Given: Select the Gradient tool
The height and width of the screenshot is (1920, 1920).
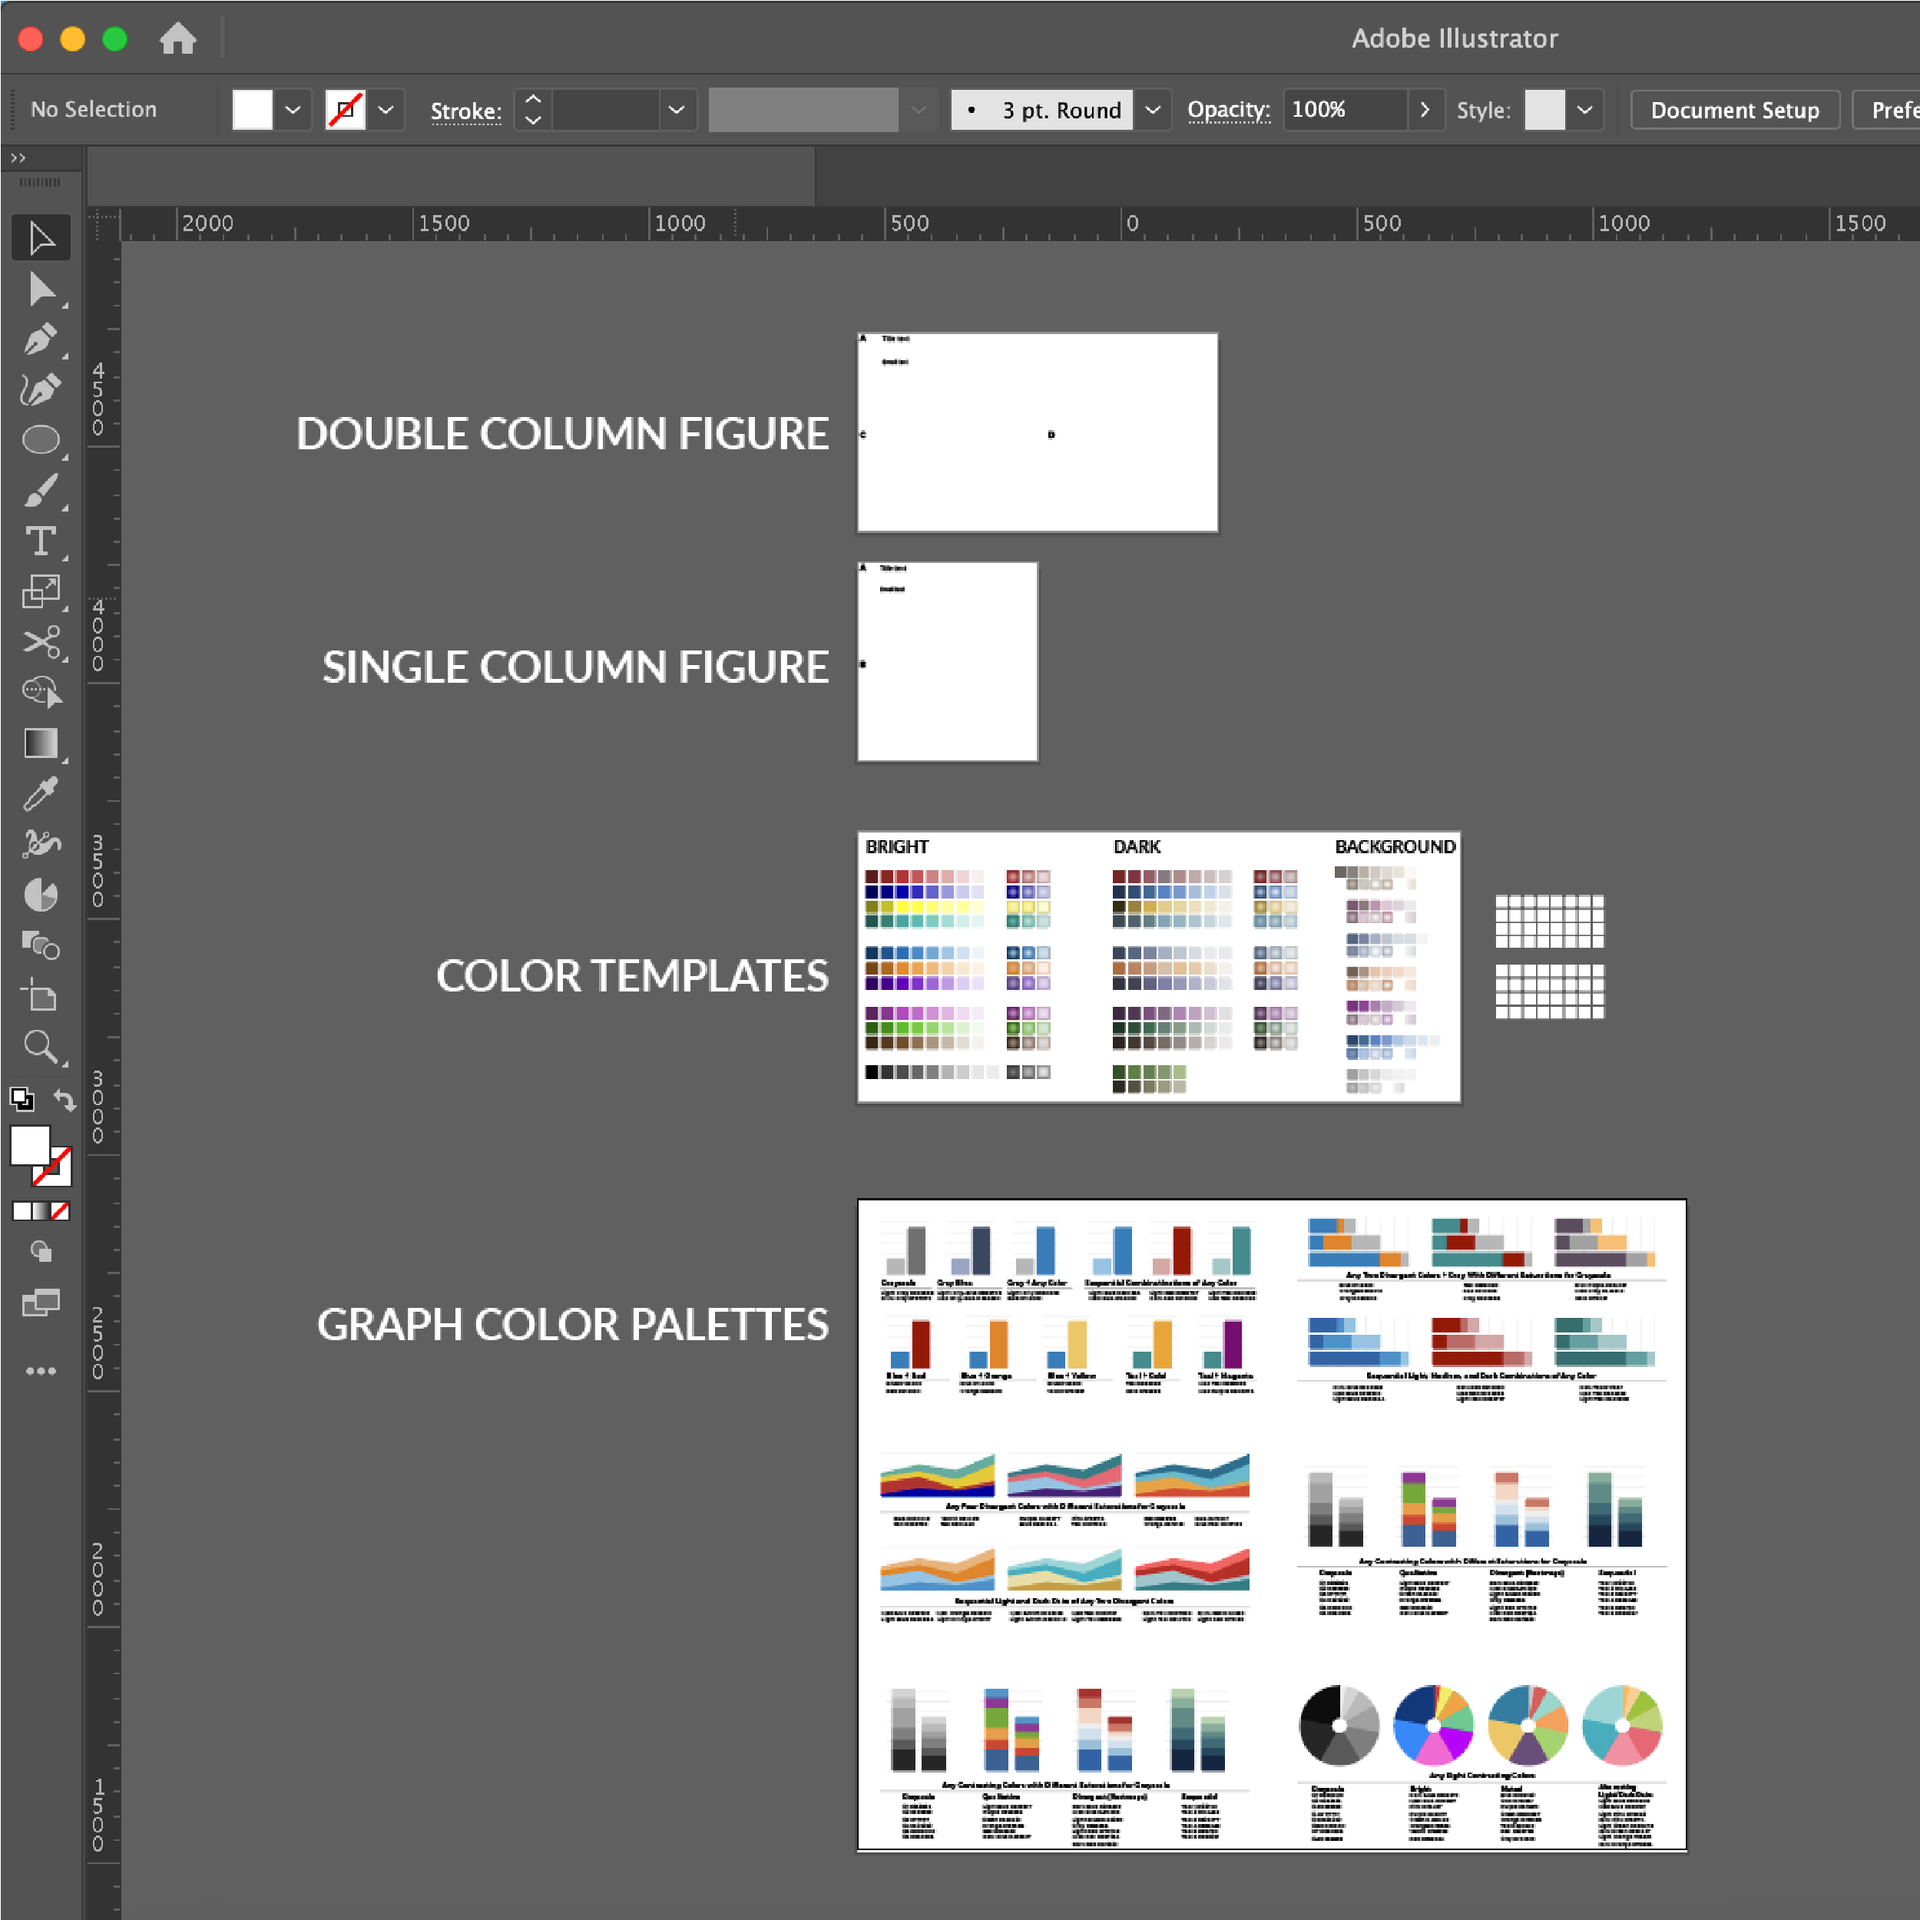Looking at the screenshot, I should pyautogui.click(x=41, y=743).
